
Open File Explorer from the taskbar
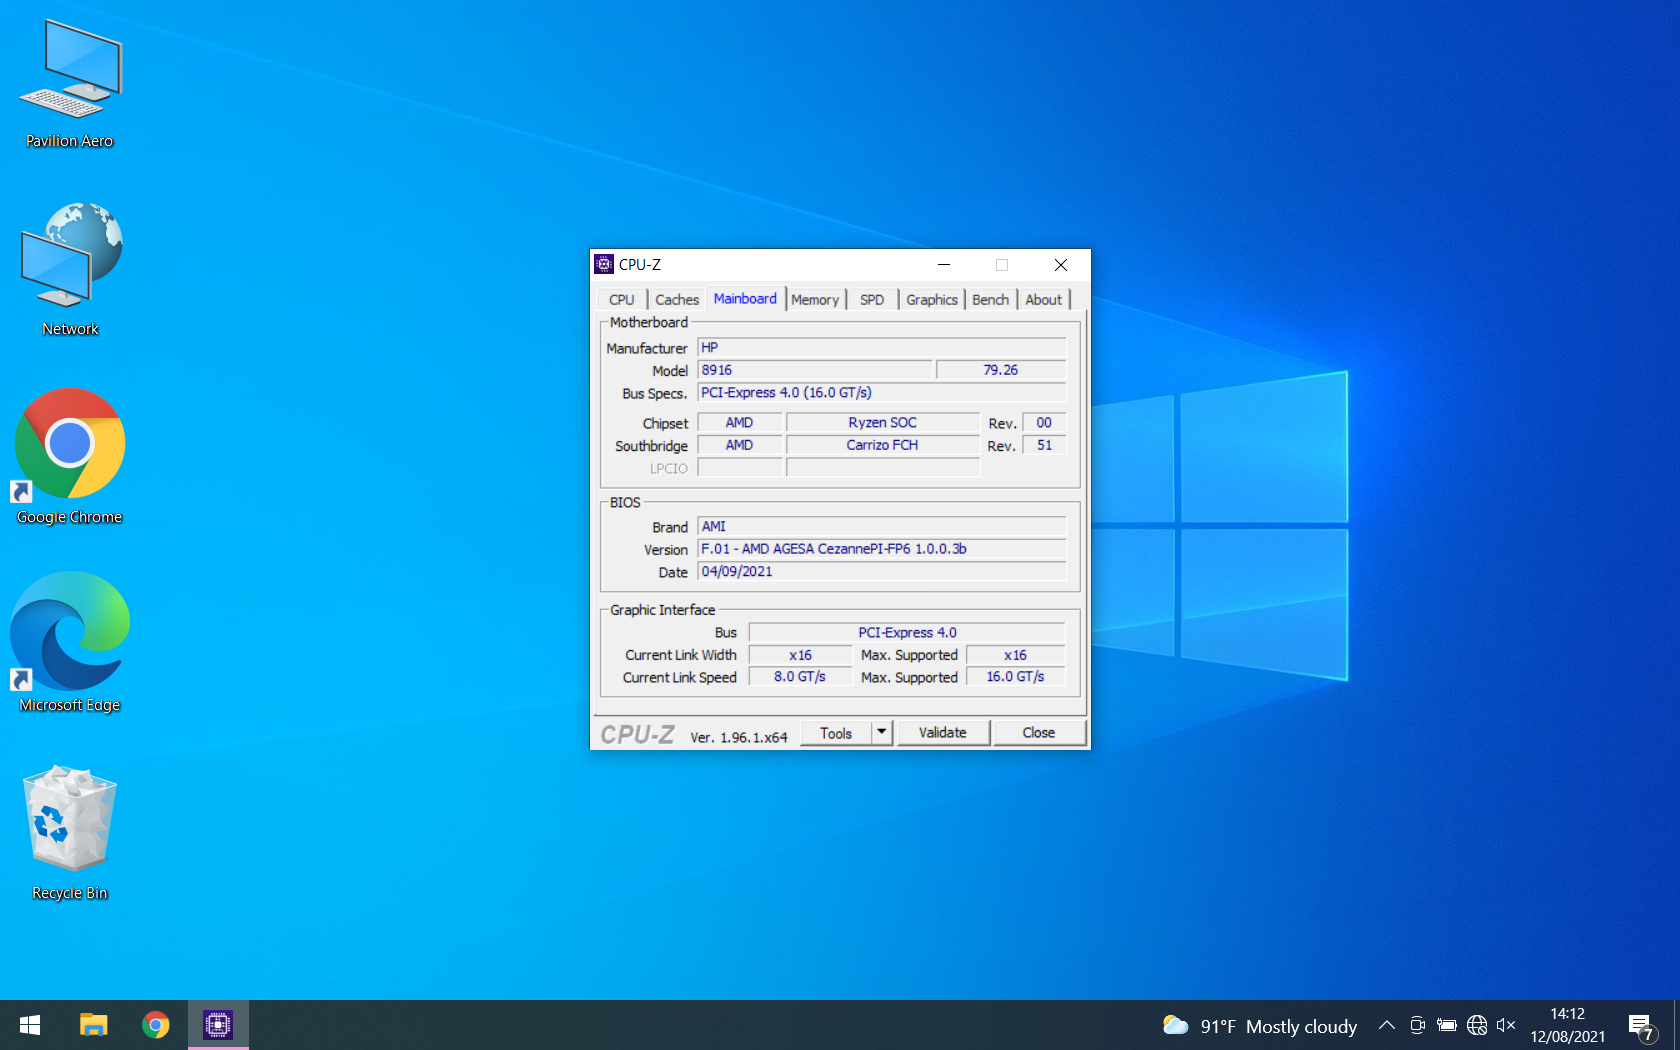click(x=93, y=1025)
